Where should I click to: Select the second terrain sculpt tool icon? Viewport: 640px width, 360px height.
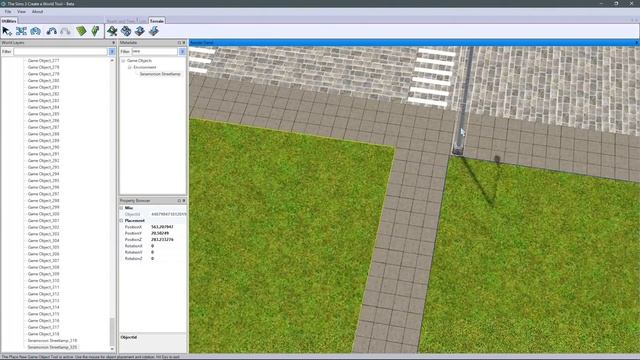point(126,31)
